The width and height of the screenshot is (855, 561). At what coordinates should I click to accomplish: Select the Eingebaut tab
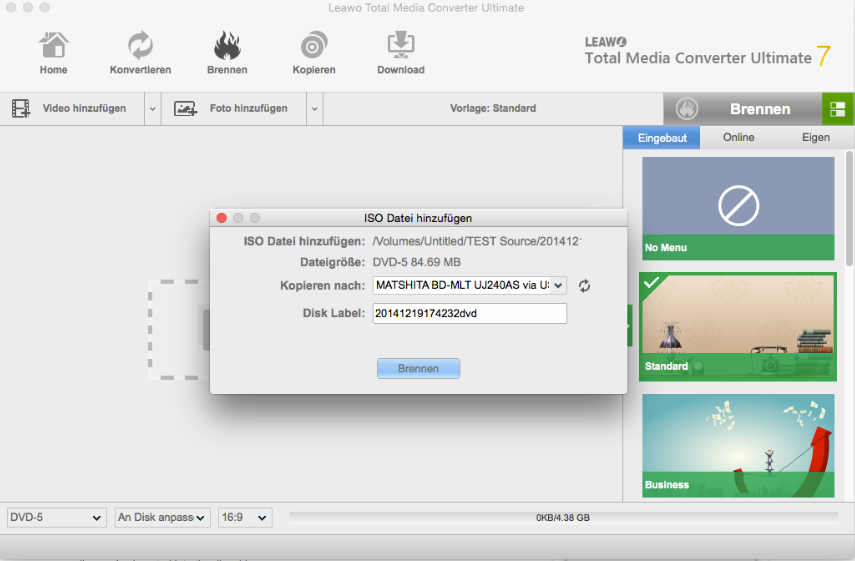coord(662,138)
